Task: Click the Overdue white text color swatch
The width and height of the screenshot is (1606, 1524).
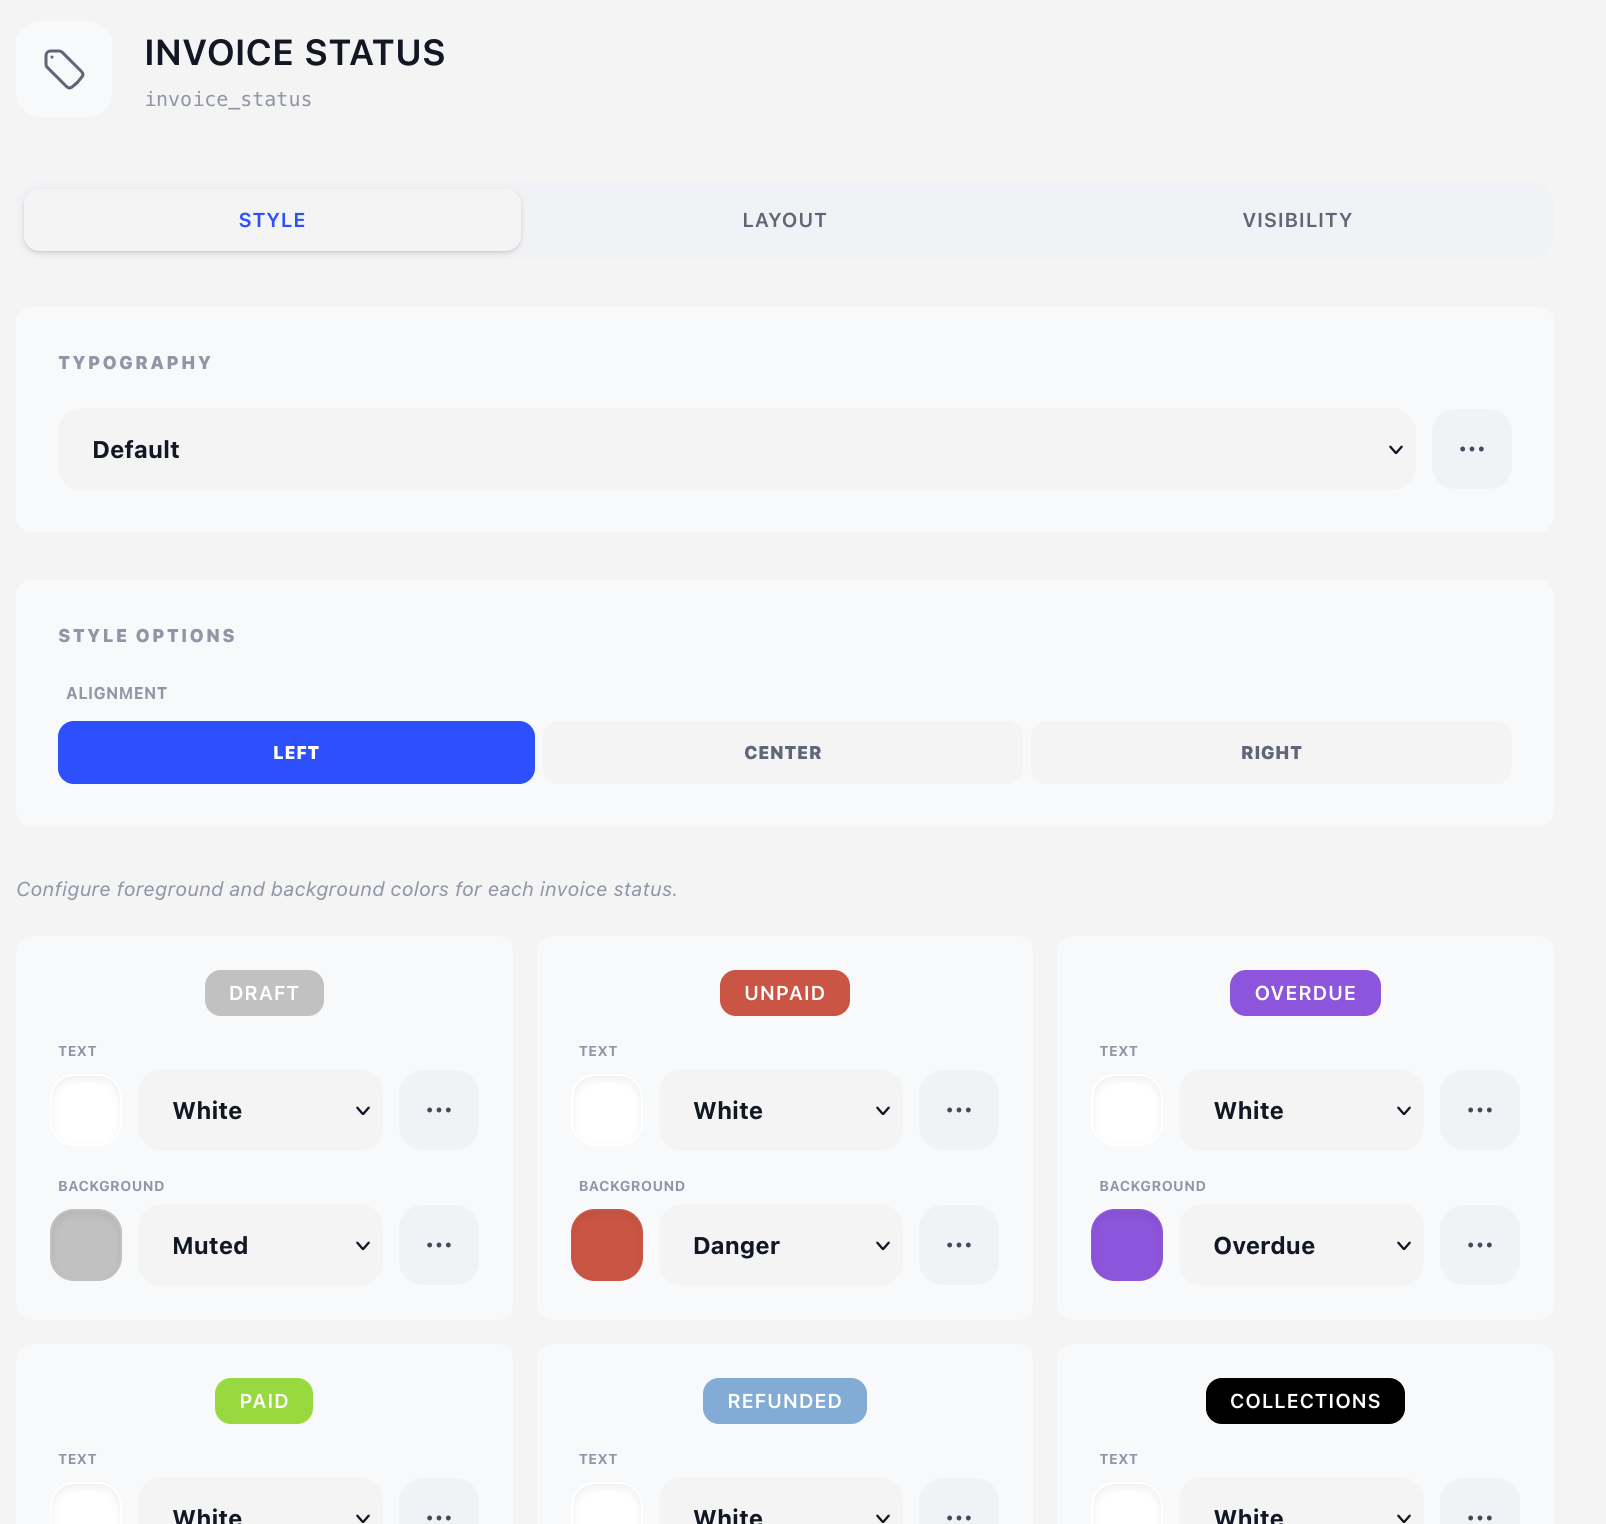Action: pos(1127,1110)
